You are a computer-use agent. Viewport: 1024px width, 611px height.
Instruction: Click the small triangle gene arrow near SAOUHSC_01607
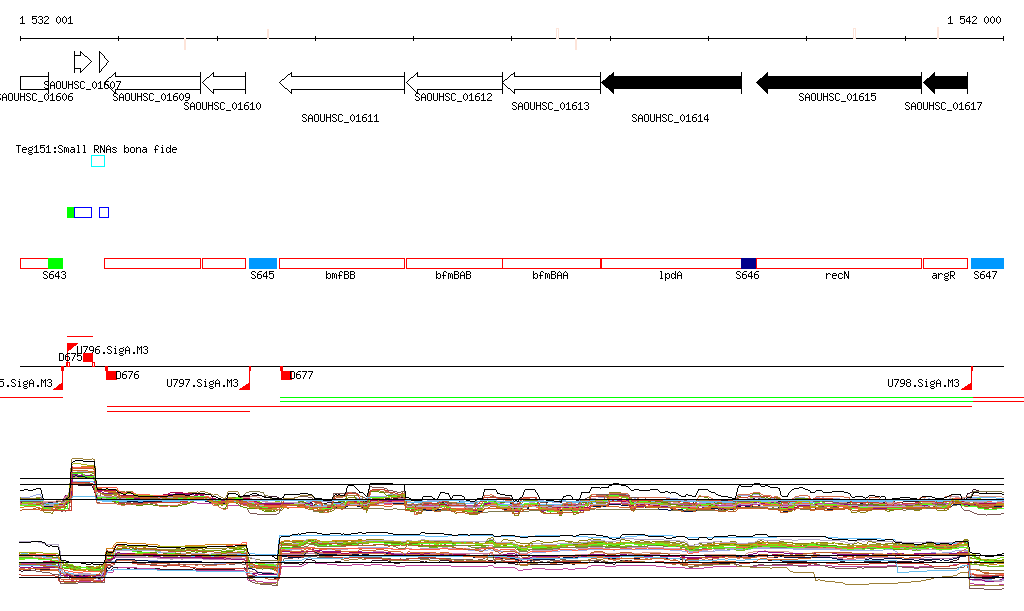pos(103,62)
